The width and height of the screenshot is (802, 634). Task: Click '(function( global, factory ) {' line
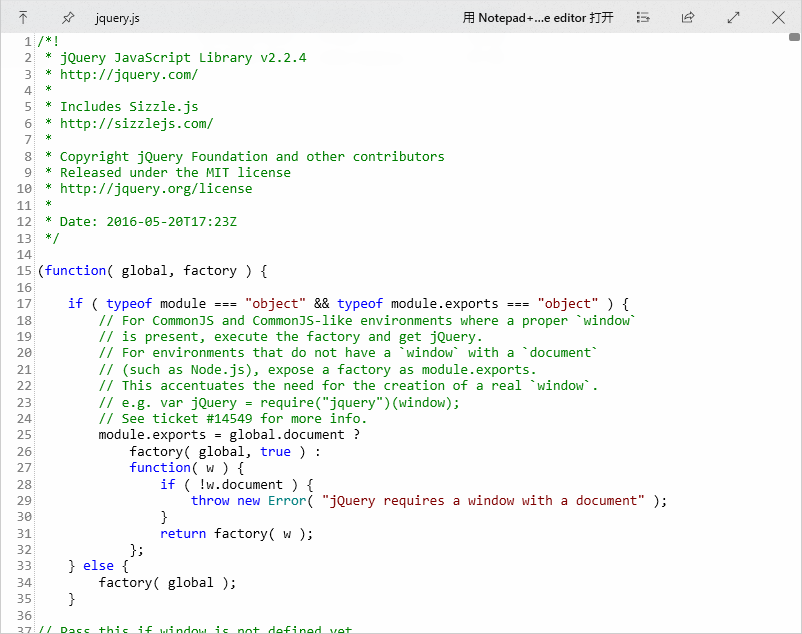152,271
